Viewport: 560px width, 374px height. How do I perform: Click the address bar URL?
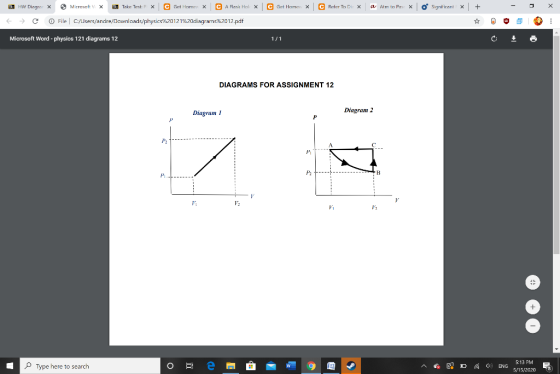(x=158, y=21)
